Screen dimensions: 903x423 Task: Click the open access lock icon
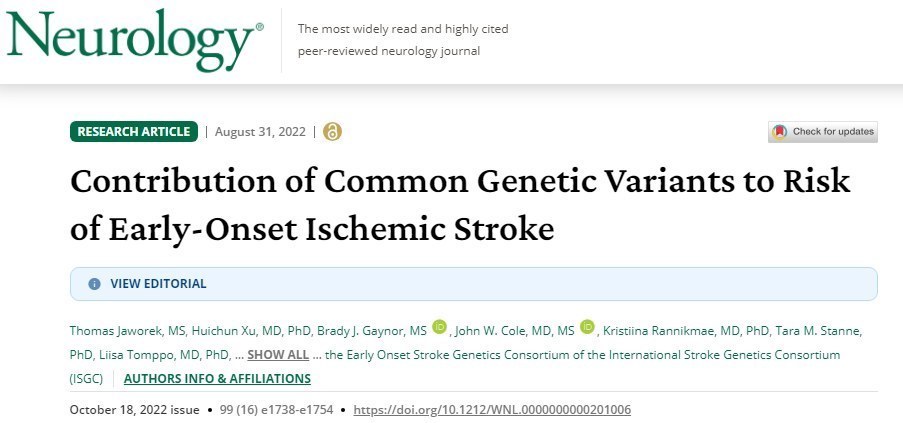(333, 132)
